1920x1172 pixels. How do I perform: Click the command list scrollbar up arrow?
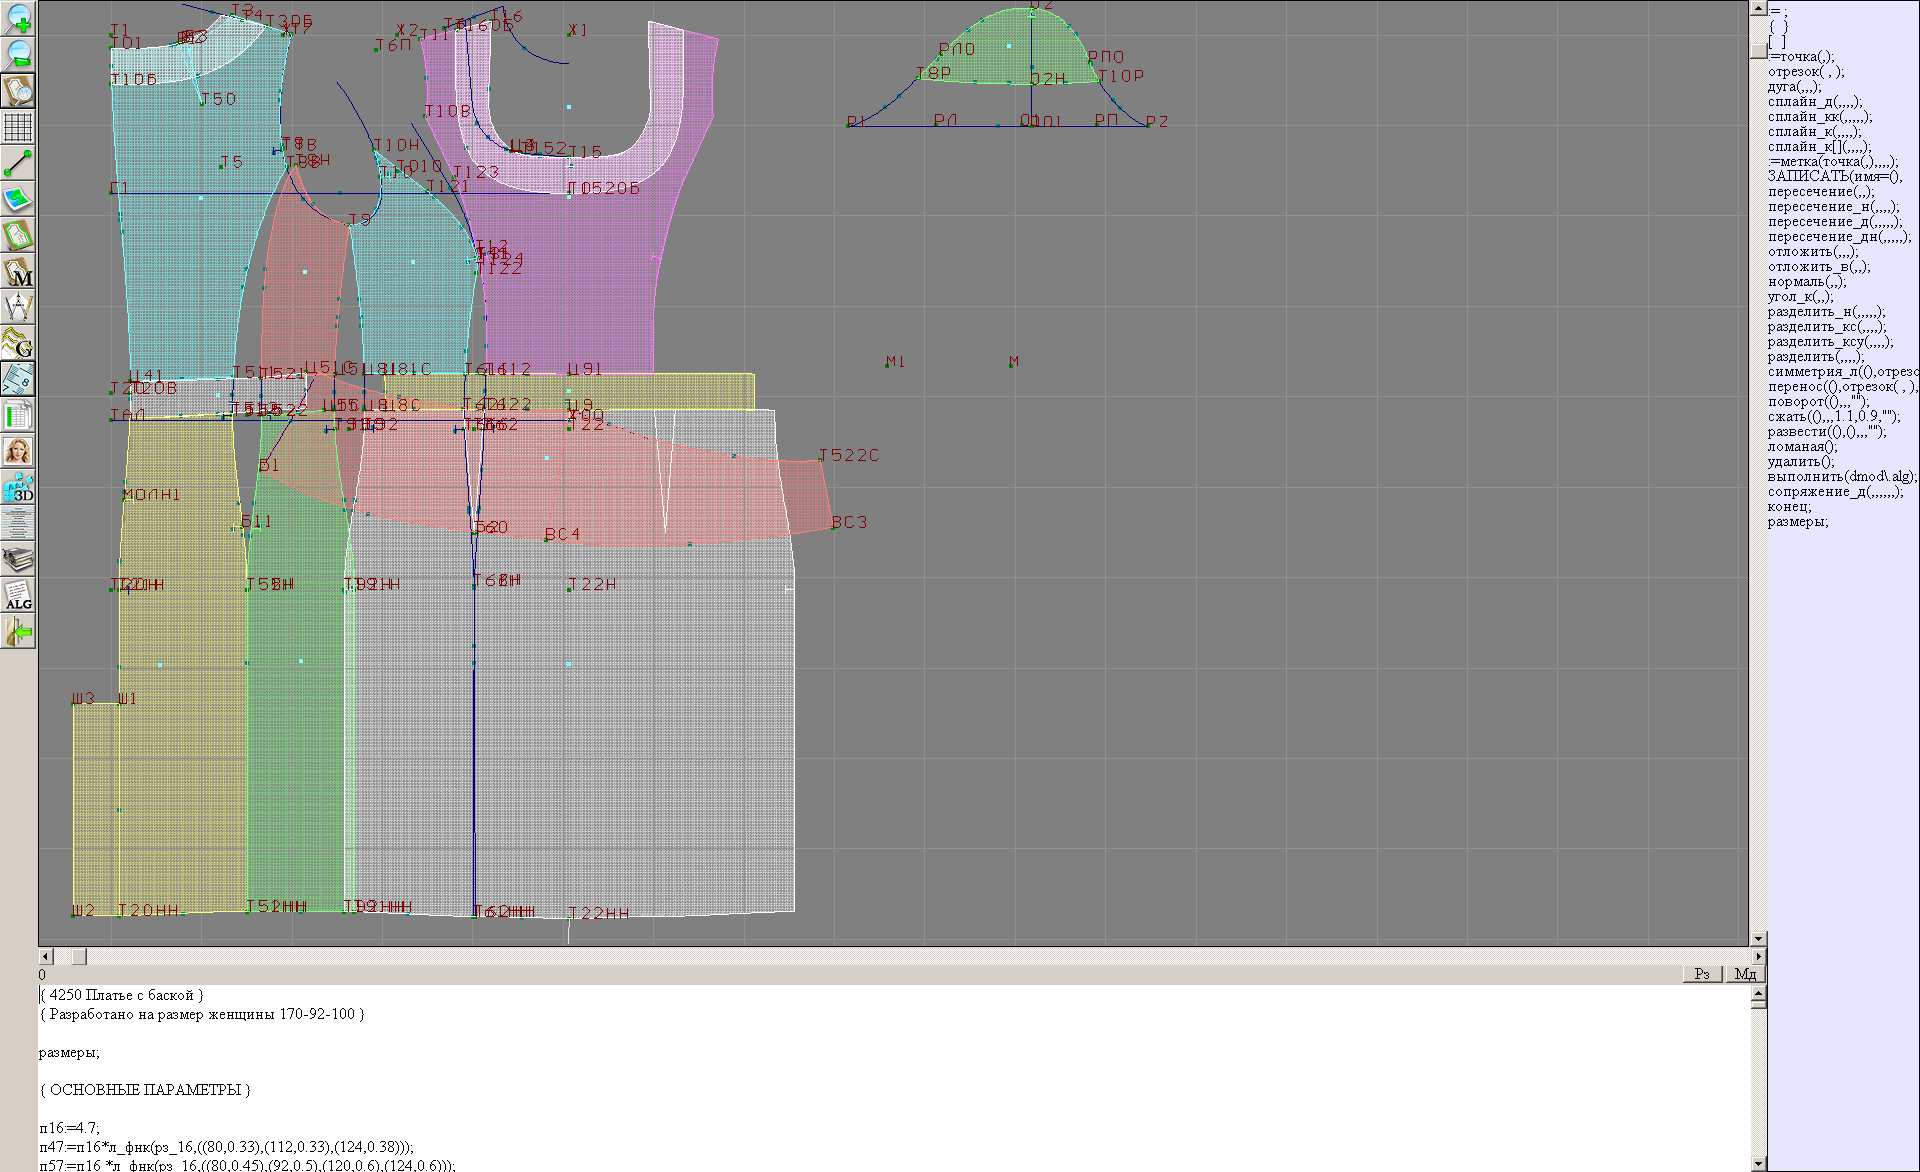pyautogui.click(x=1758, y=8)
